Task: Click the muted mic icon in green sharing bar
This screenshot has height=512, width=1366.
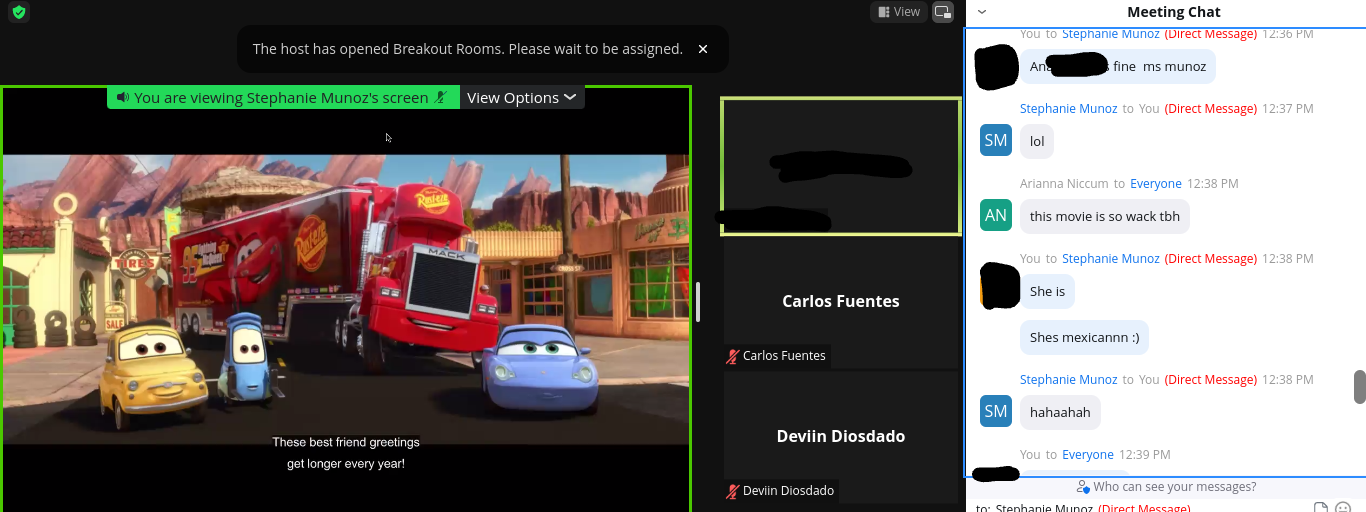Action: (x=441, y=97)
